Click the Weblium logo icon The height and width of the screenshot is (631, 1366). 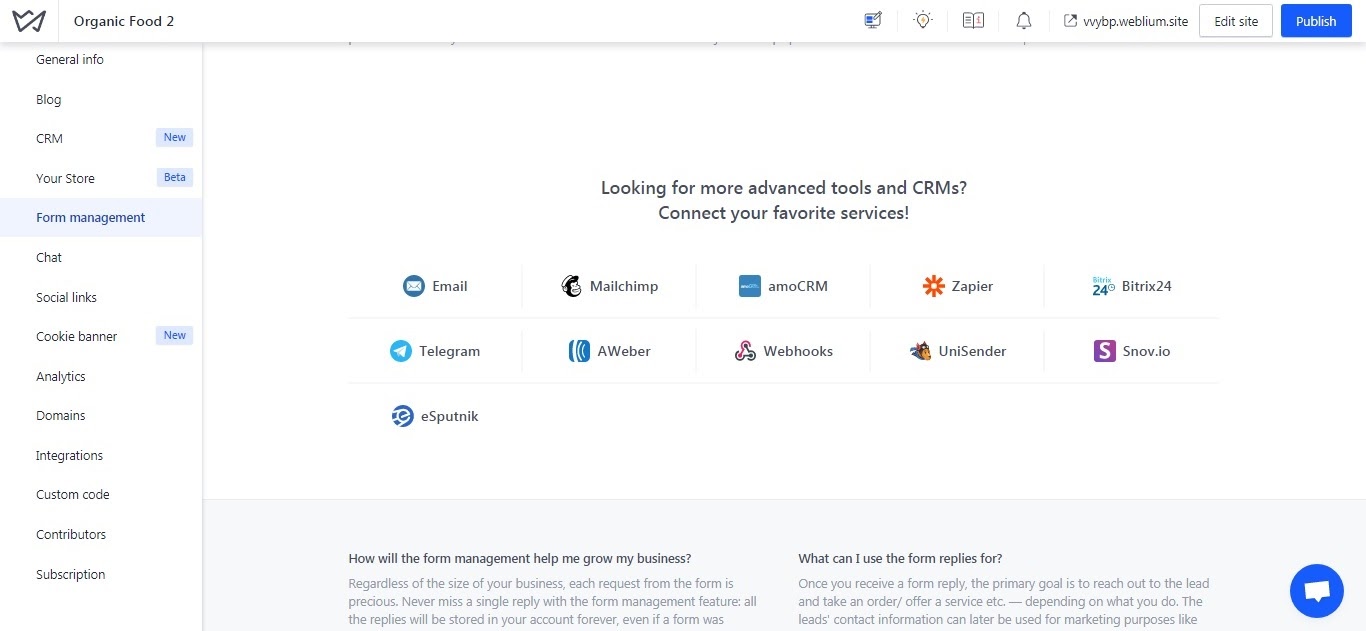pyautogui.click(x=29, y=21)
